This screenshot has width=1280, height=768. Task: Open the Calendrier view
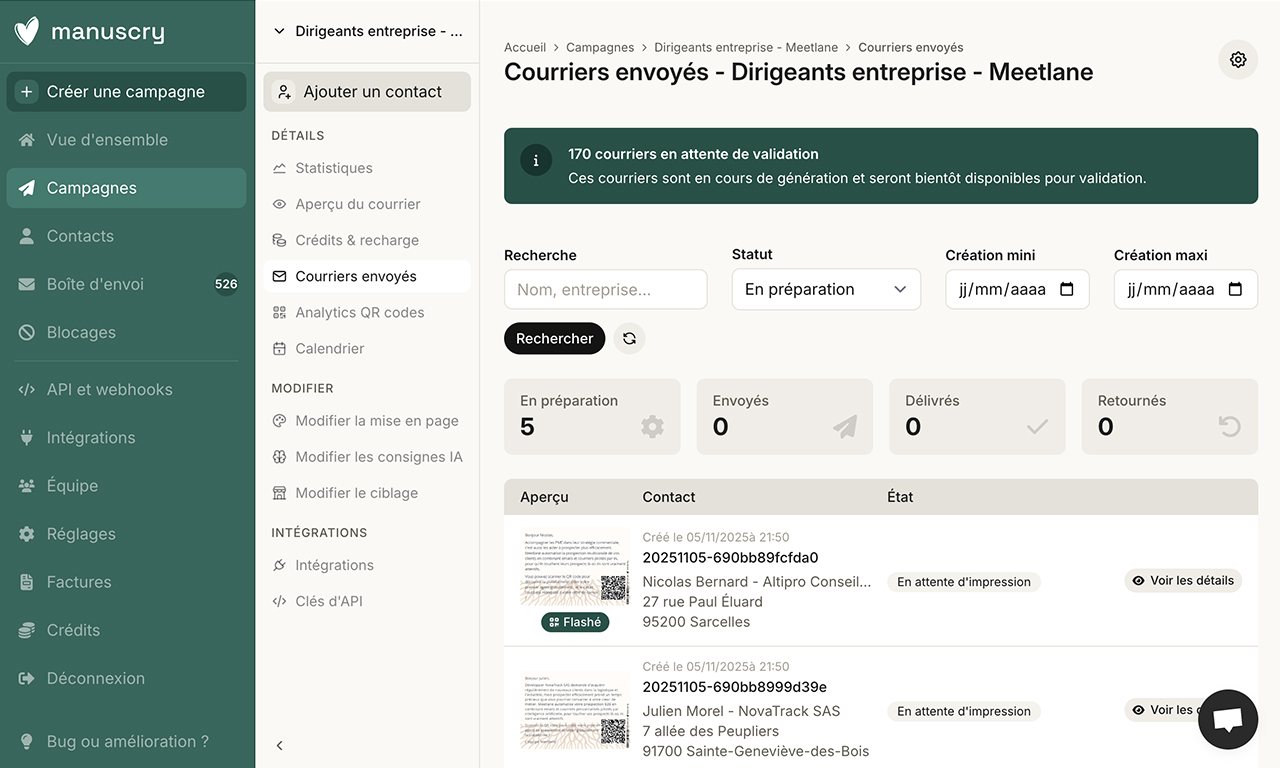[328, 348]
